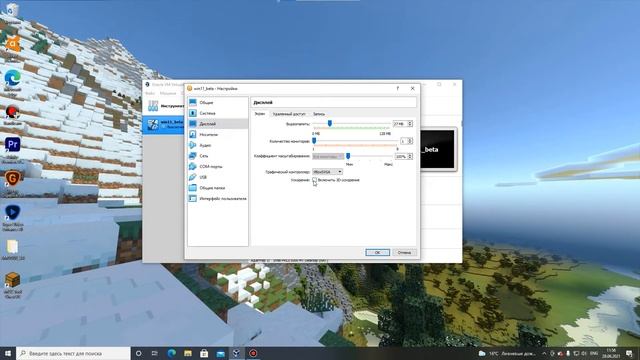Open the graphics controller dropdown
640x360 pixels.
(x=327, y=172)
